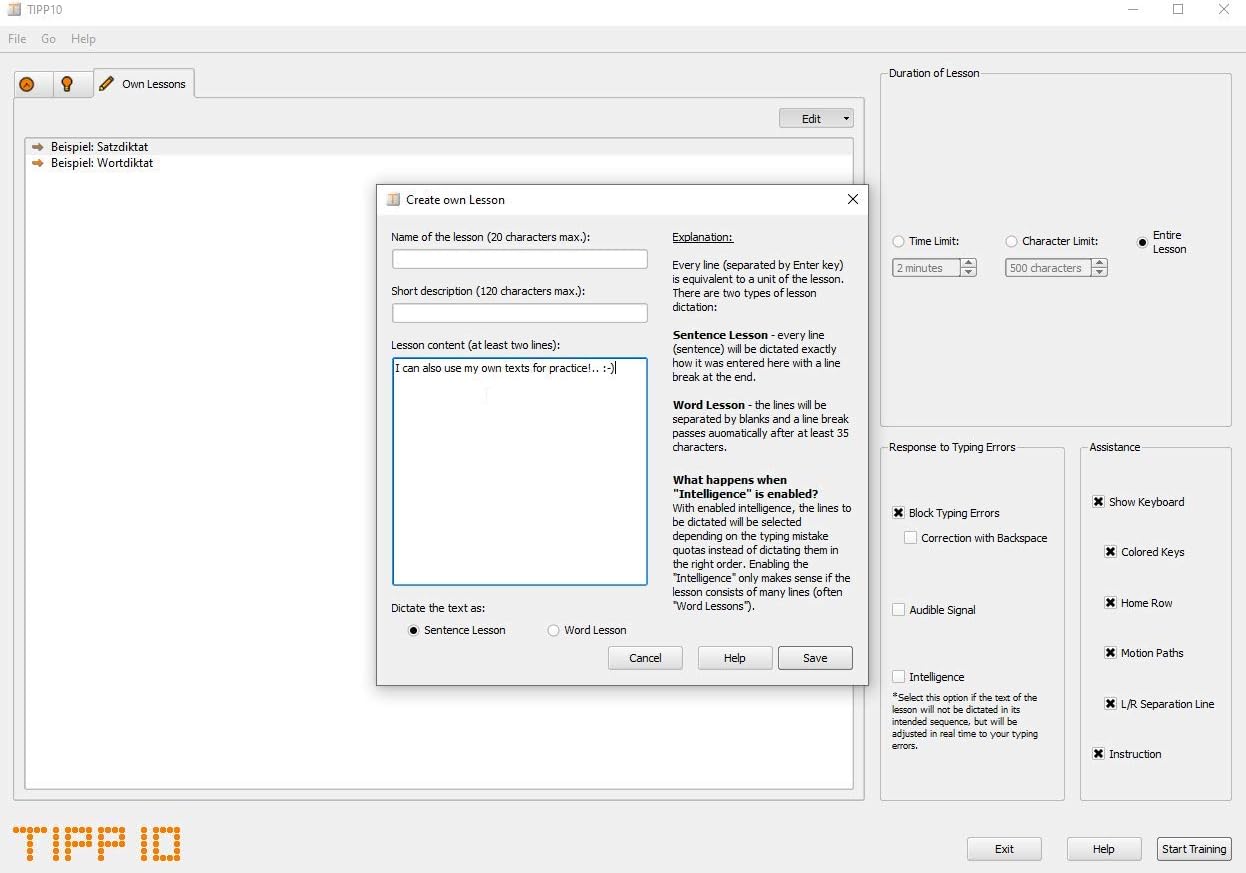Open the File menu
1246x873 pixels.
[x=17, y=39]
